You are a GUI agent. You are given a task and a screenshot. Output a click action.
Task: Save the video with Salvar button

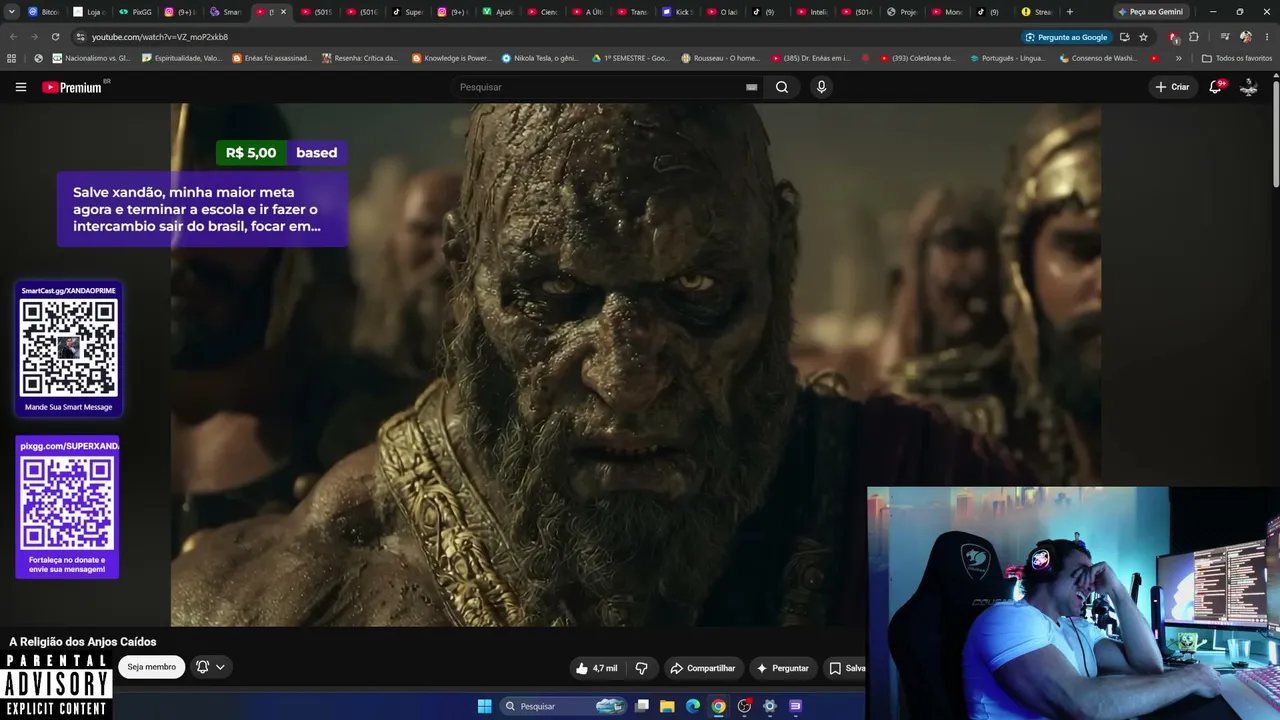846,668
